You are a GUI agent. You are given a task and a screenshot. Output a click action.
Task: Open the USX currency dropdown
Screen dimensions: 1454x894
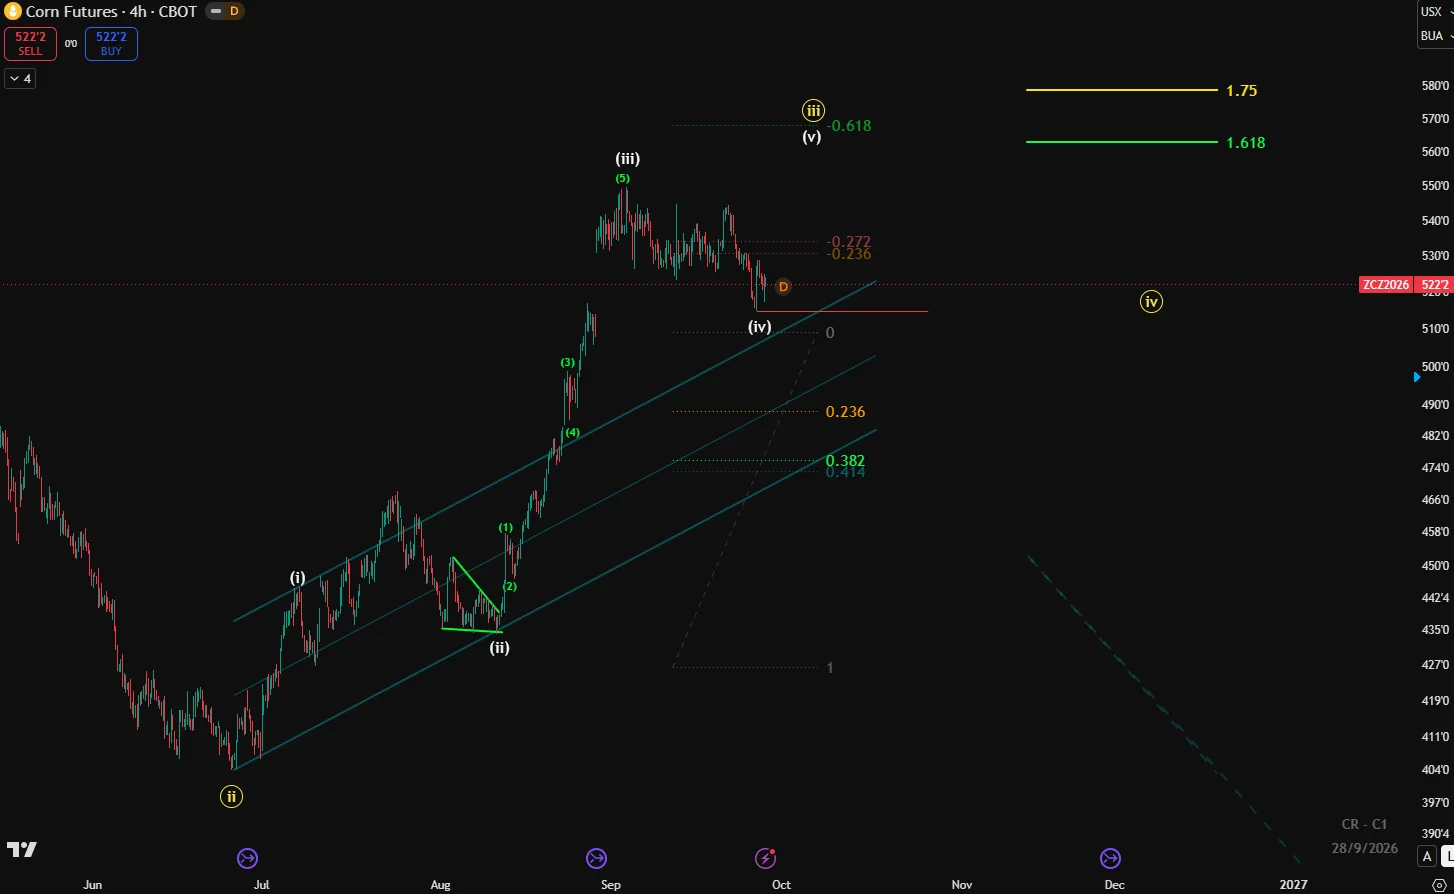(1434, 12)
